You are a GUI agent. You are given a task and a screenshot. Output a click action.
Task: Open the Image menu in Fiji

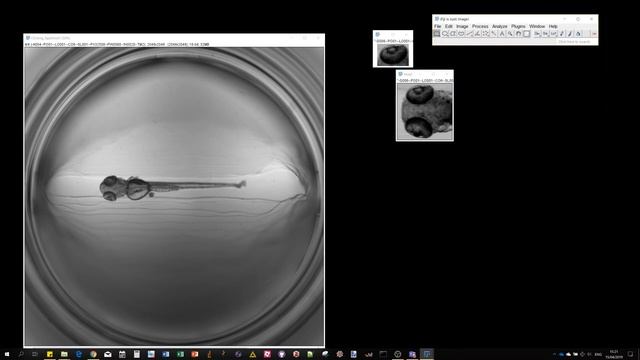pyautogui.click(x=462, y=26)
